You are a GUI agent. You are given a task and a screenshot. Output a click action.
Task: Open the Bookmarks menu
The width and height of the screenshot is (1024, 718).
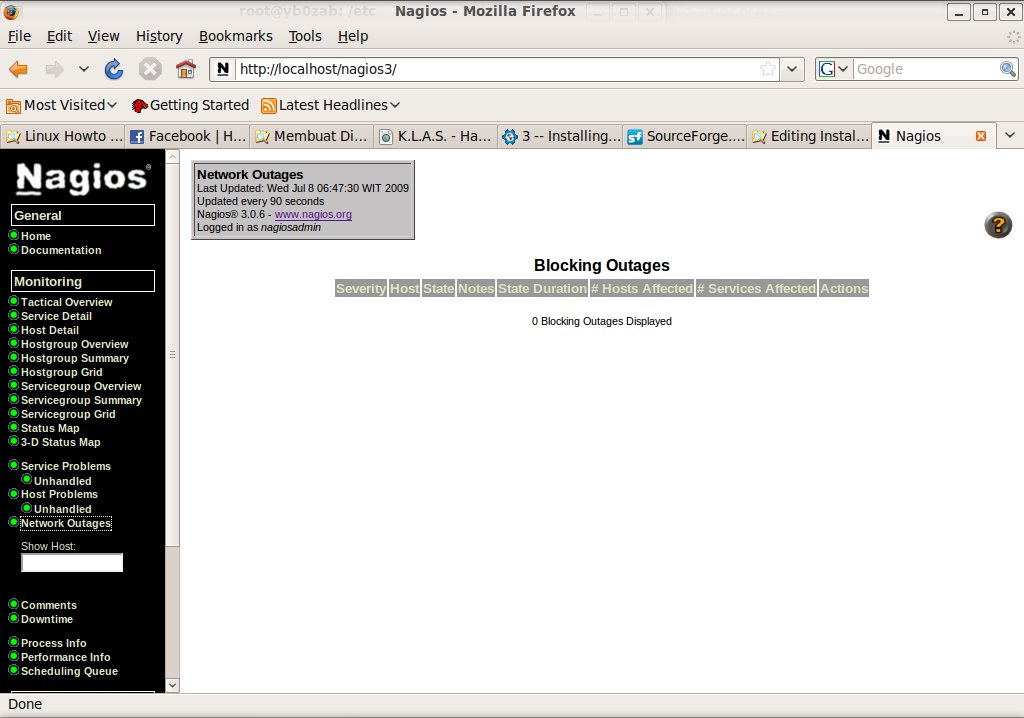pos(235,36)
